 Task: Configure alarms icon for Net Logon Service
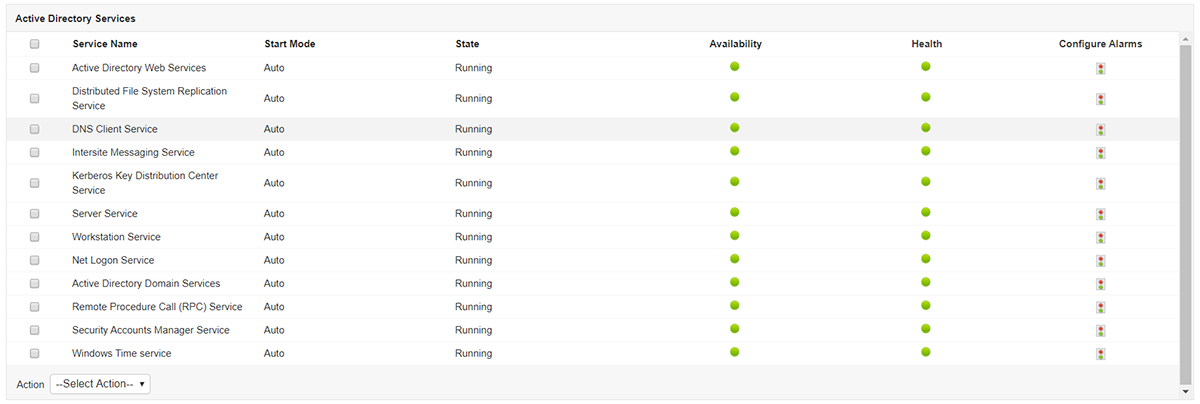(x=1100, y=261)
